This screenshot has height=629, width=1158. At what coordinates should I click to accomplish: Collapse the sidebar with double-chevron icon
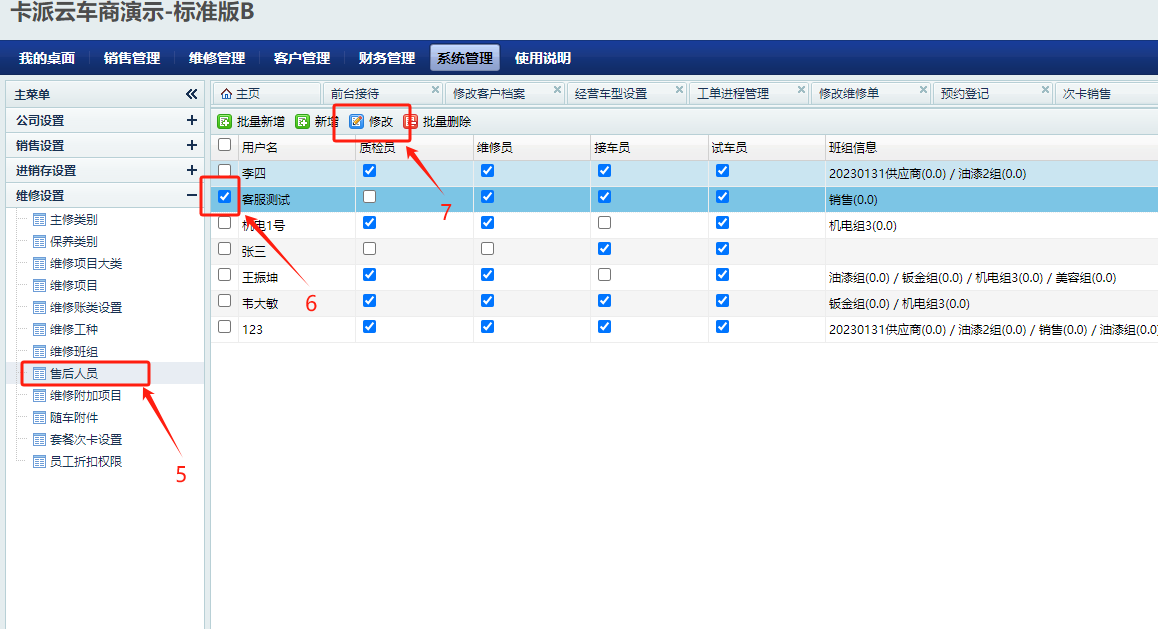[x=192, y=94]
